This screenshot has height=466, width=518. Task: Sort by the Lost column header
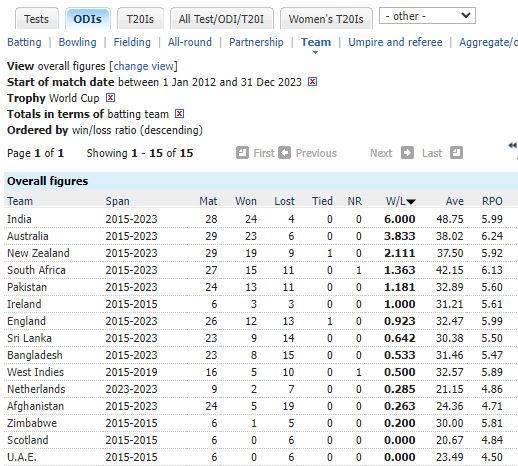284,201
